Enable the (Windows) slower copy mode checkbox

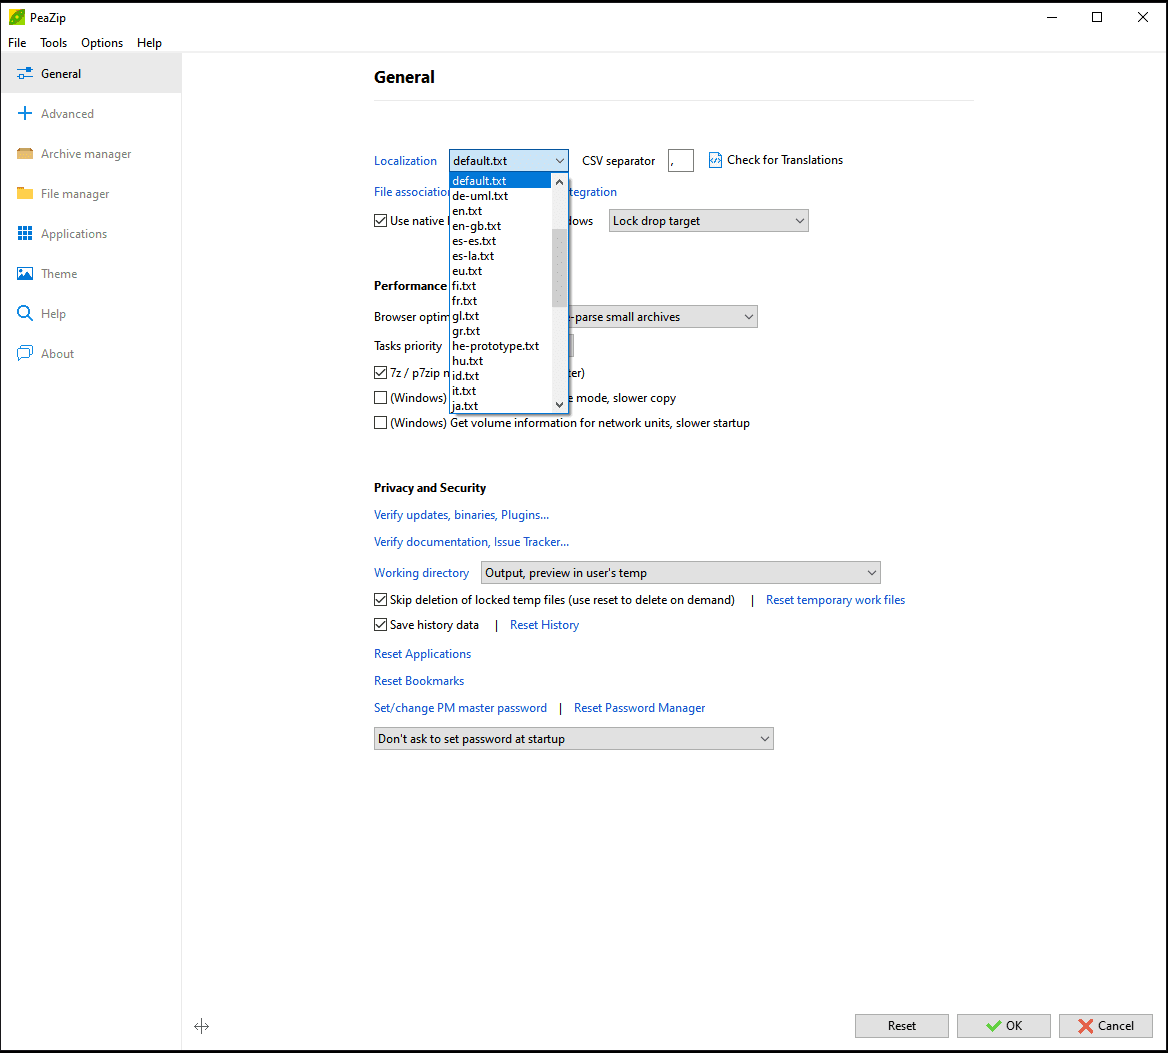click(x=381, y=398)
